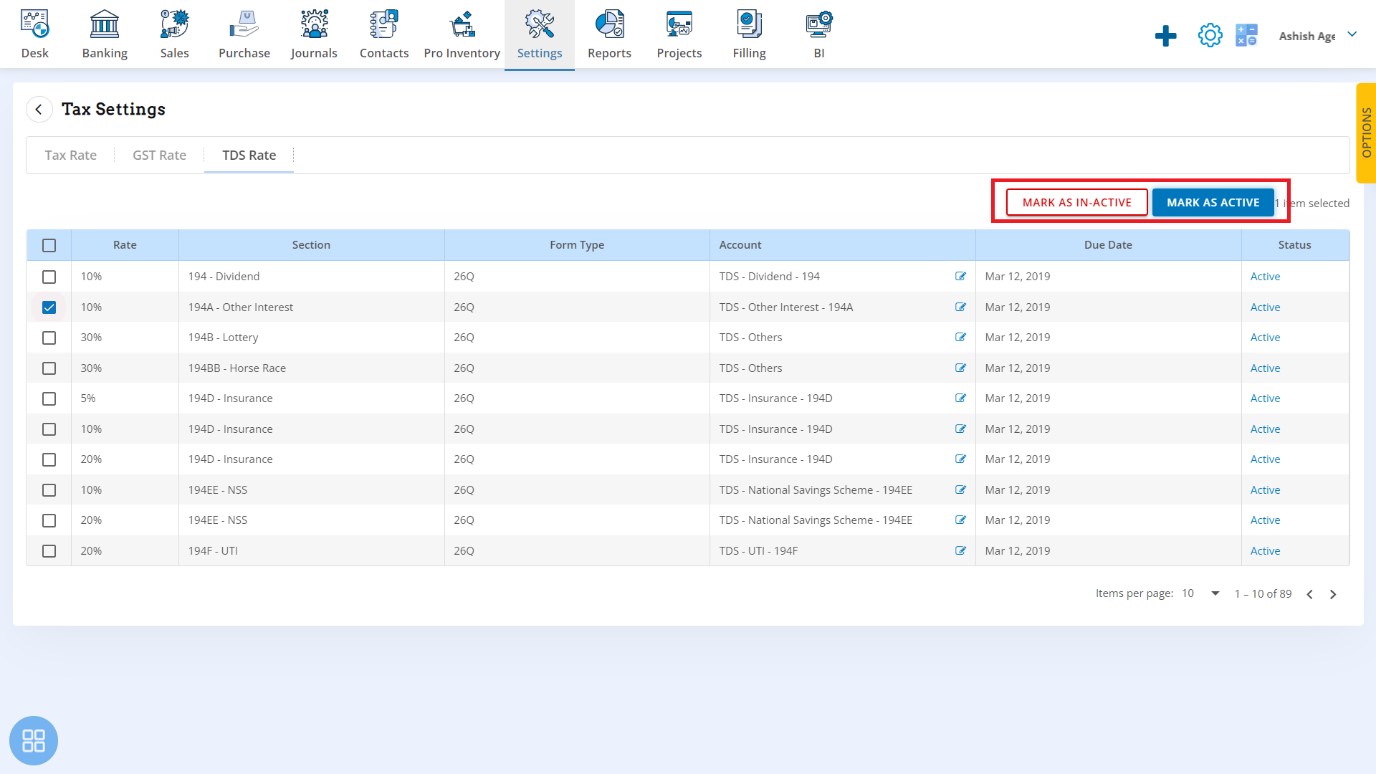This screenshot has height=774, width=1376.
Task: Check the 194BB - Horse Race checkbox
Action: (49, 368)
